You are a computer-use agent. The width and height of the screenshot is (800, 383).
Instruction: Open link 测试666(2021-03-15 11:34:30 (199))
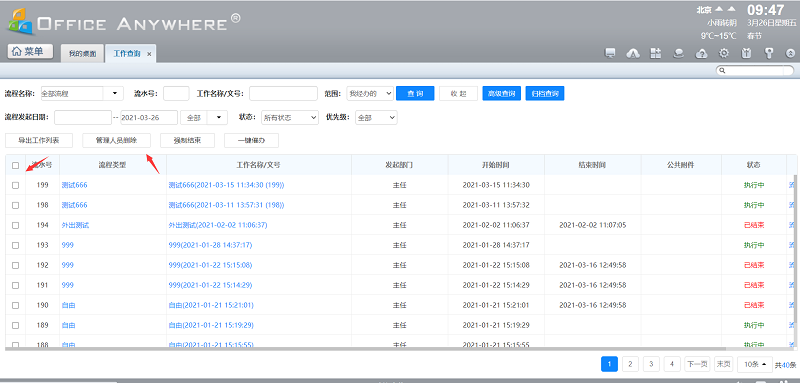tap(226, 185)
